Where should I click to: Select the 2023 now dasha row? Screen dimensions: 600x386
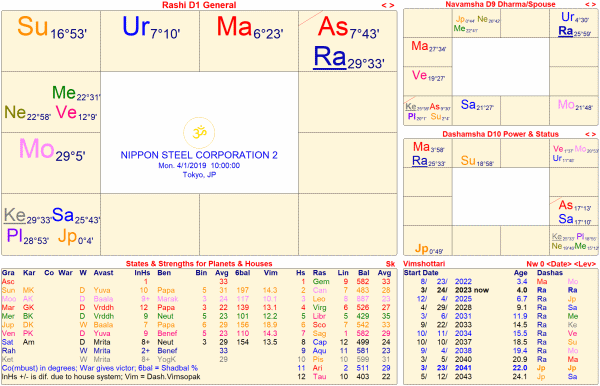pyautogui.click(x=500, y=290)
